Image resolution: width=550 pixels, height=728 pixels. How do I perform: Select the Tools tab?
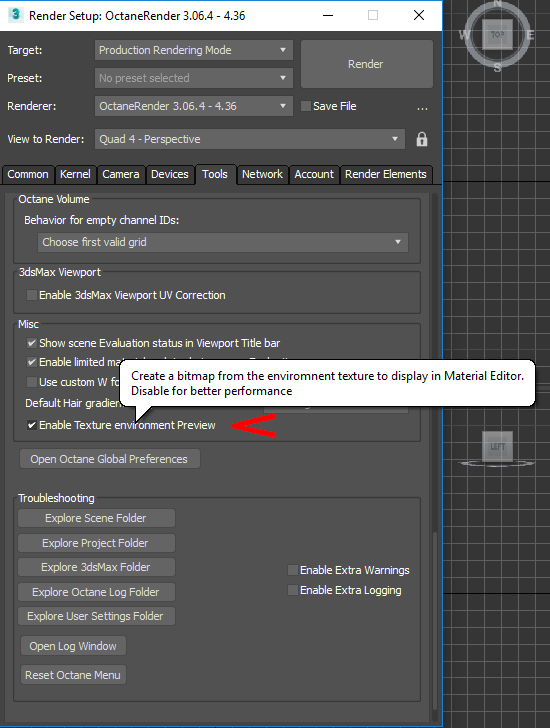coord(215,175)
